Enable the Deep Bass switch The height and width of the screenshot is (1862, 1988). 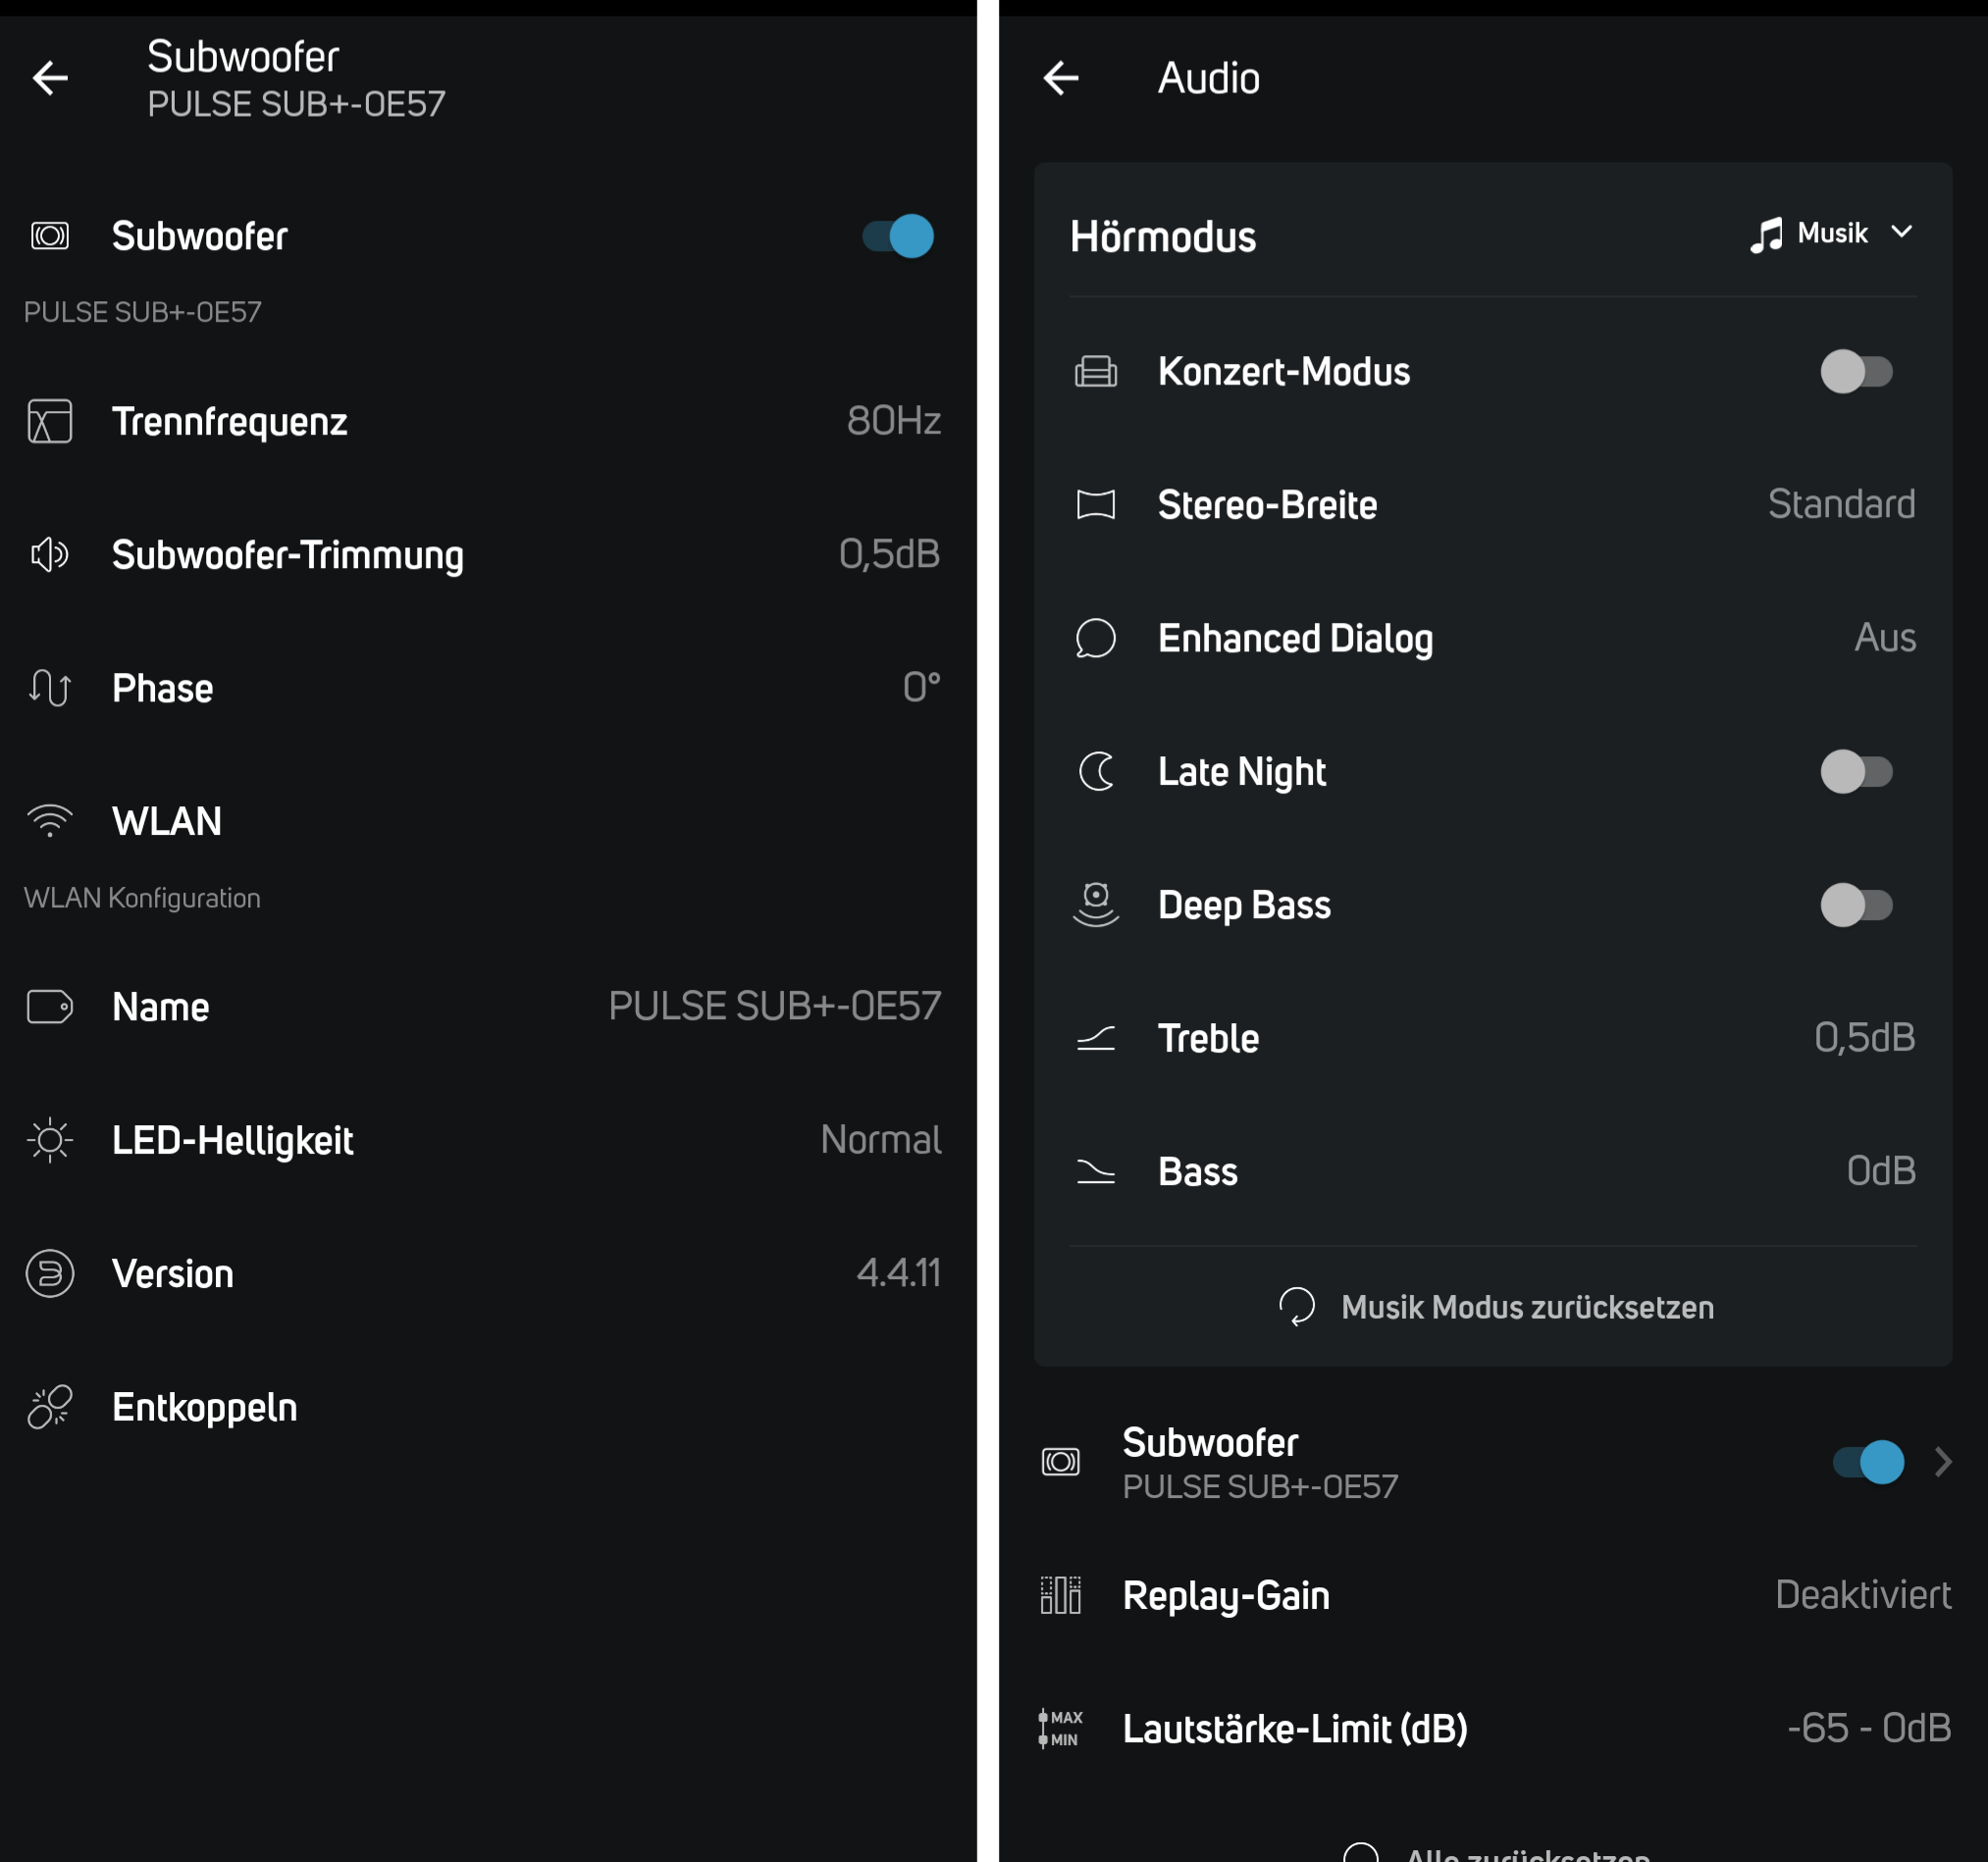point(1856,905)
